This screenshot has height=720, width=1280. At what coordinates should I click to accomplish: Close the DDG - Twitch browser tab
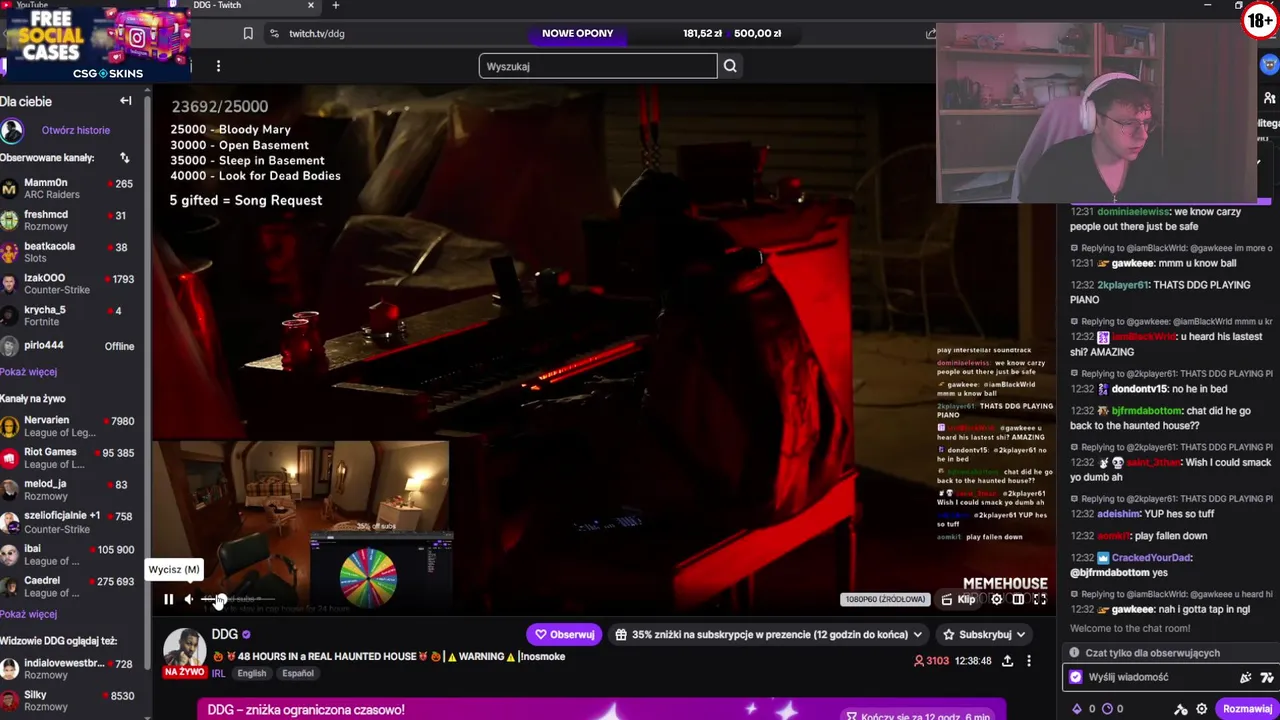point(310,5)
